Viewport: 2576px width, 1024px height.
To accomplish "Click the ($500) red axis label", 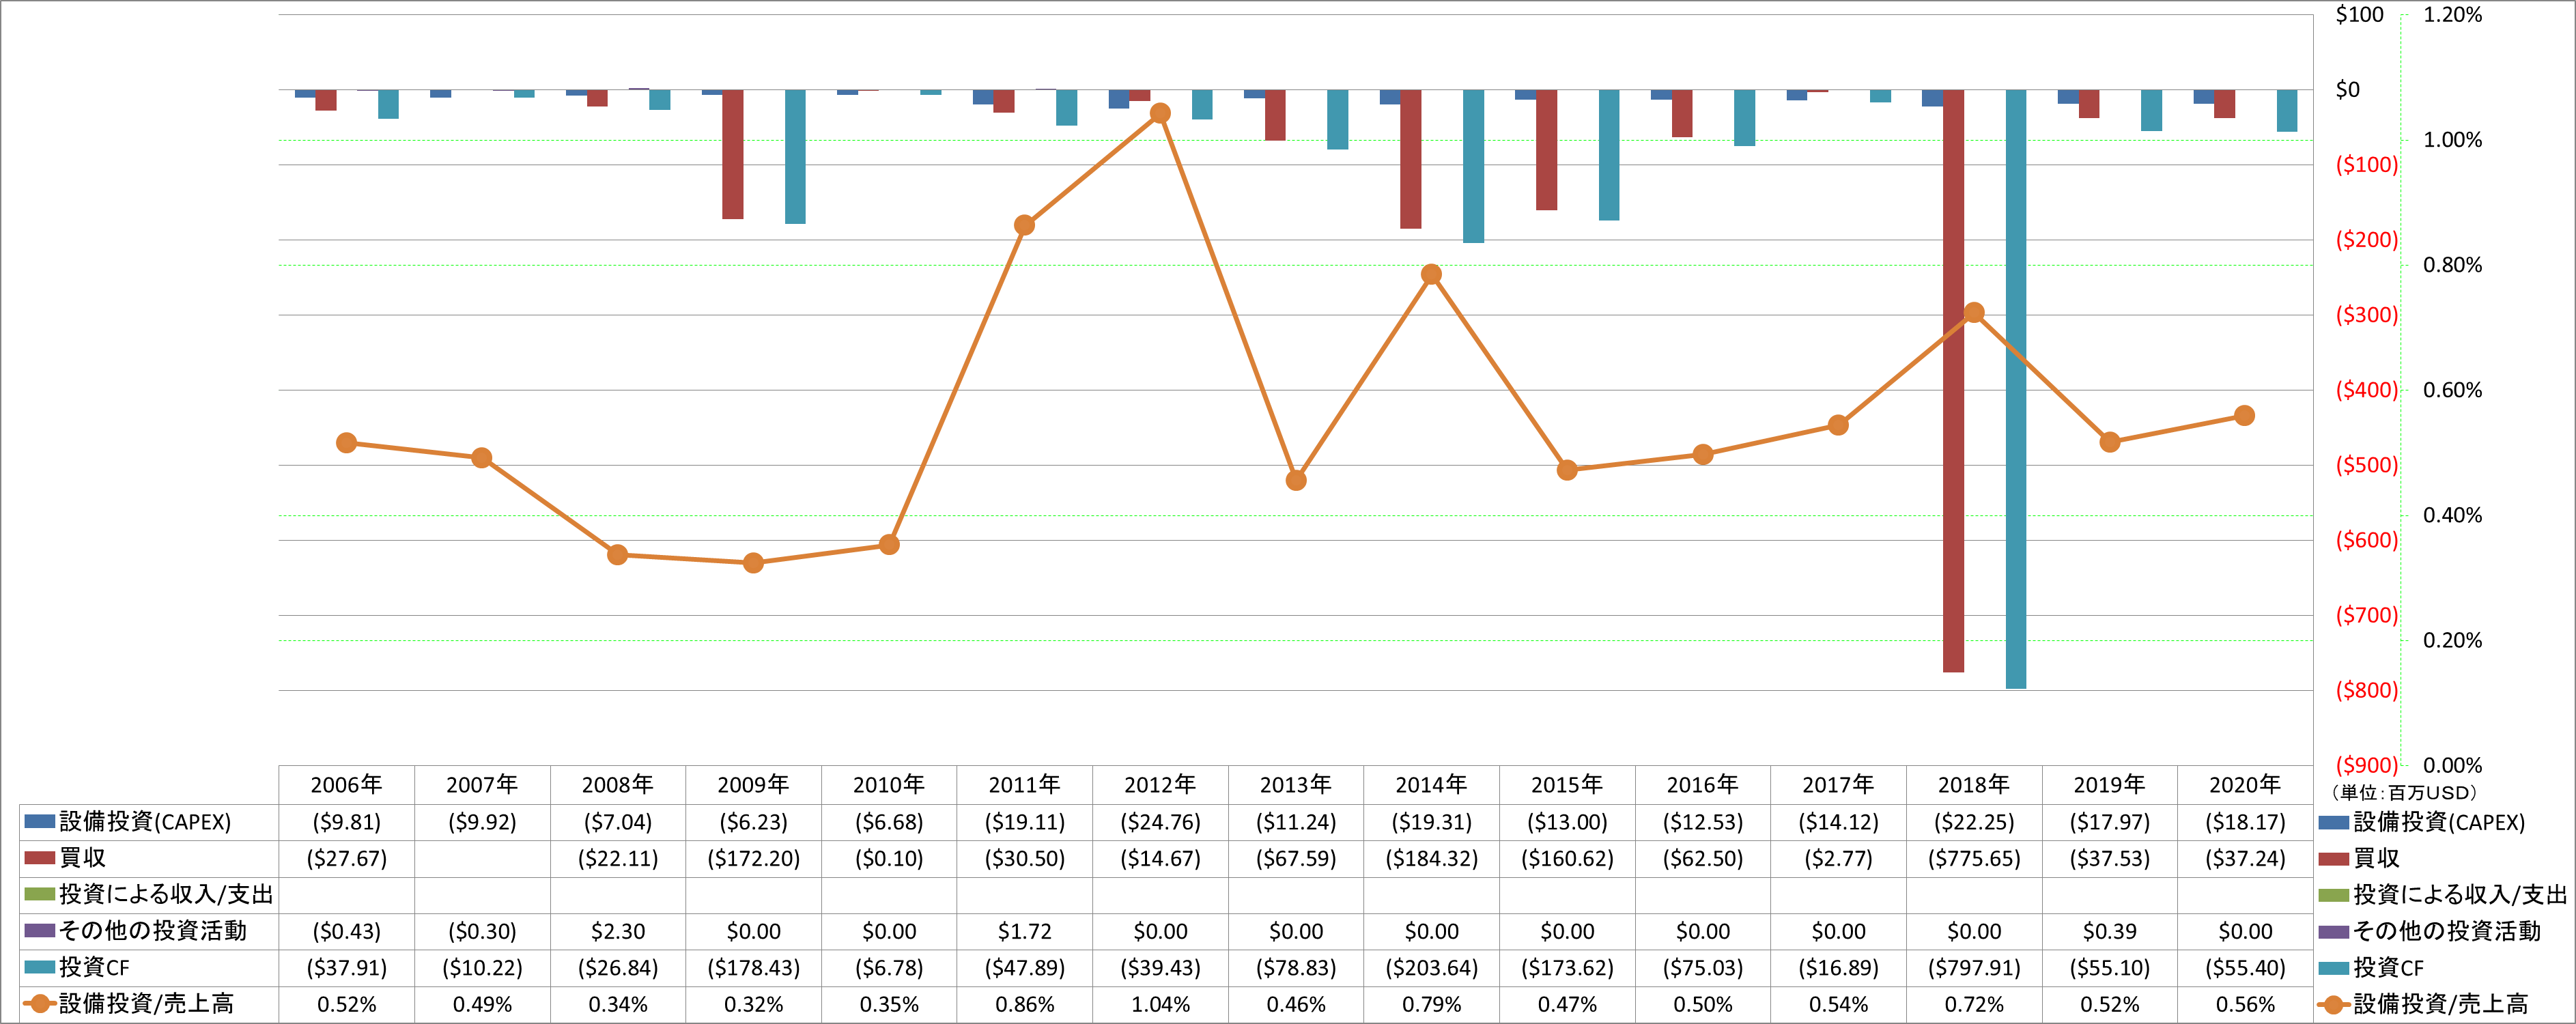I will pyautogui.click(x=2366, y=465).
